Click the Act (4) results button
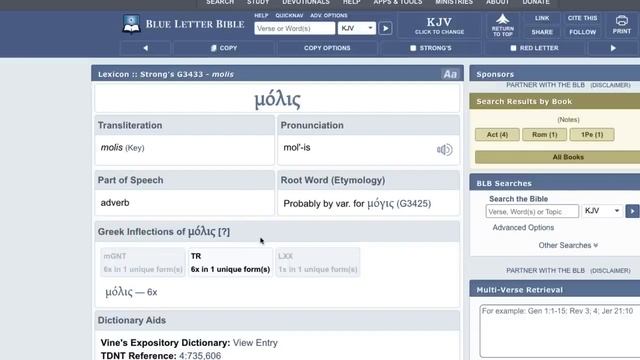The image size is (640, 360). point(497,135)
